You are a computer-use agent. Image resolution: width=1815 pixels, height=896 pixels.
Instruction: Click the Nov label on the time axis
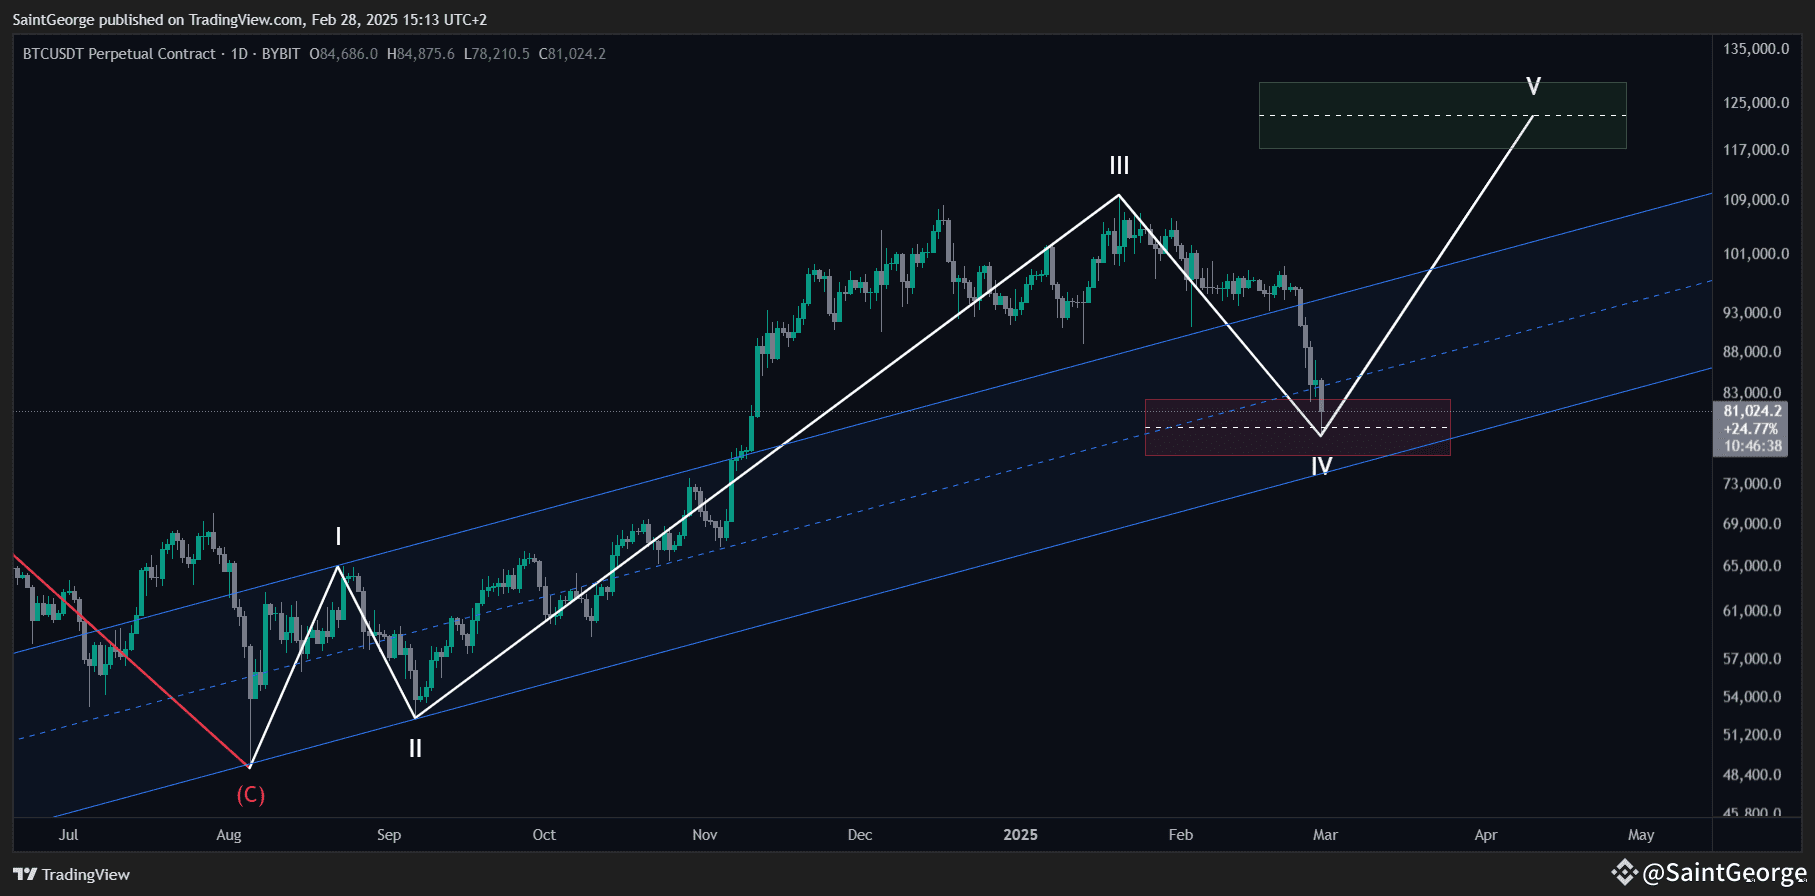[x=705, y=835]
